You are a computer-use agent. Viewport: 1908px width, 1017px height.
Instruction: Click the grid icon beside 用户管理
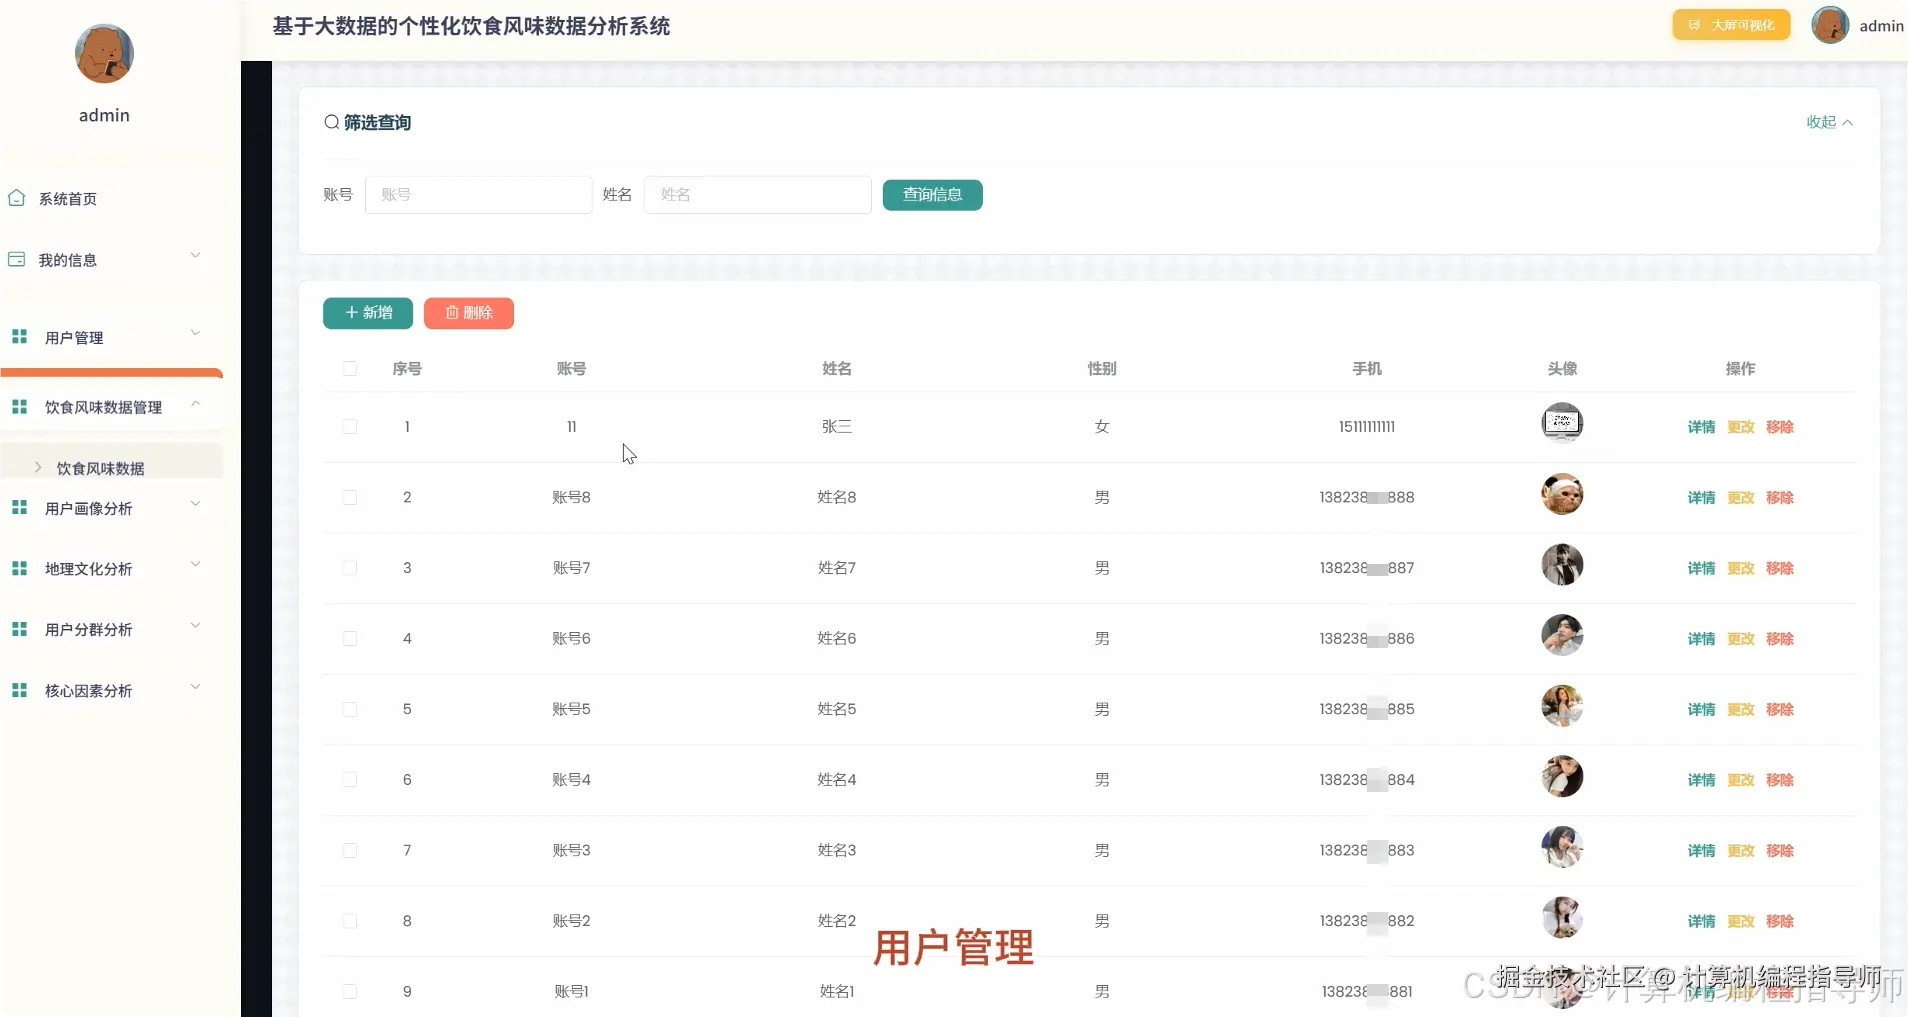coord(19,337)
